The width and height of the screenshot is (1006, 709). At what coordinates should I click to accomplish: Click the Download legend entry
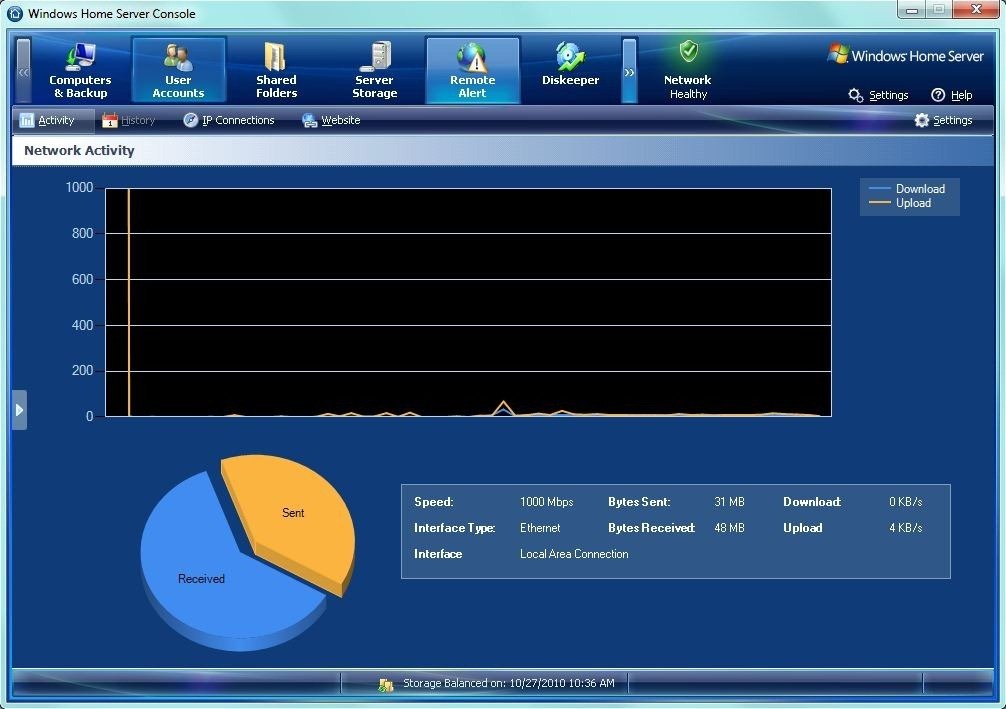coord(907,189)
